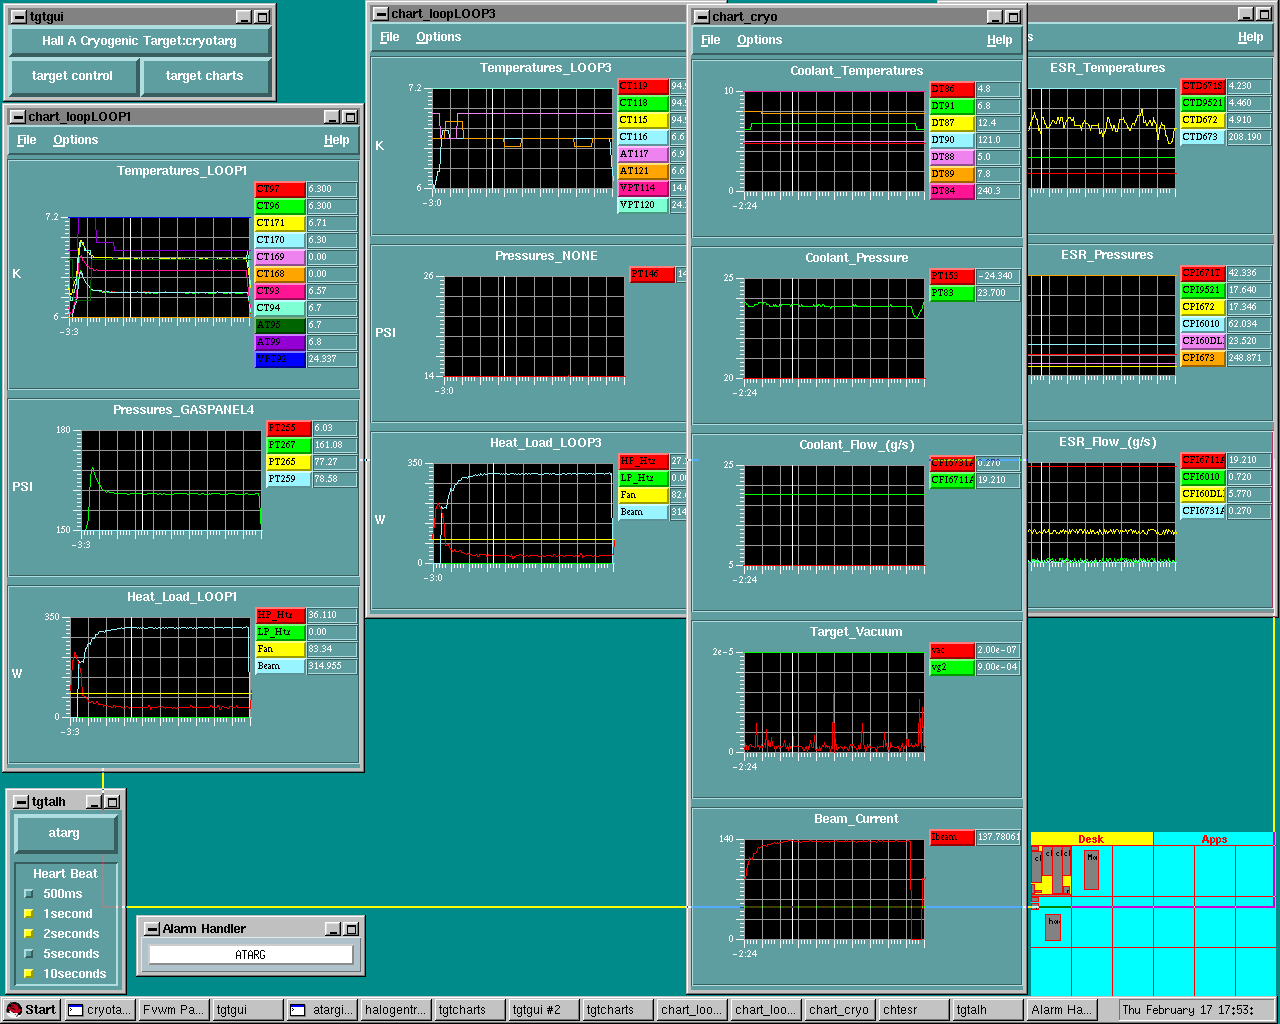The height and width of the screenshot is (1024, 1280).
Task: Open the Alarm Handler window menu icon
Action: (152, 929)
